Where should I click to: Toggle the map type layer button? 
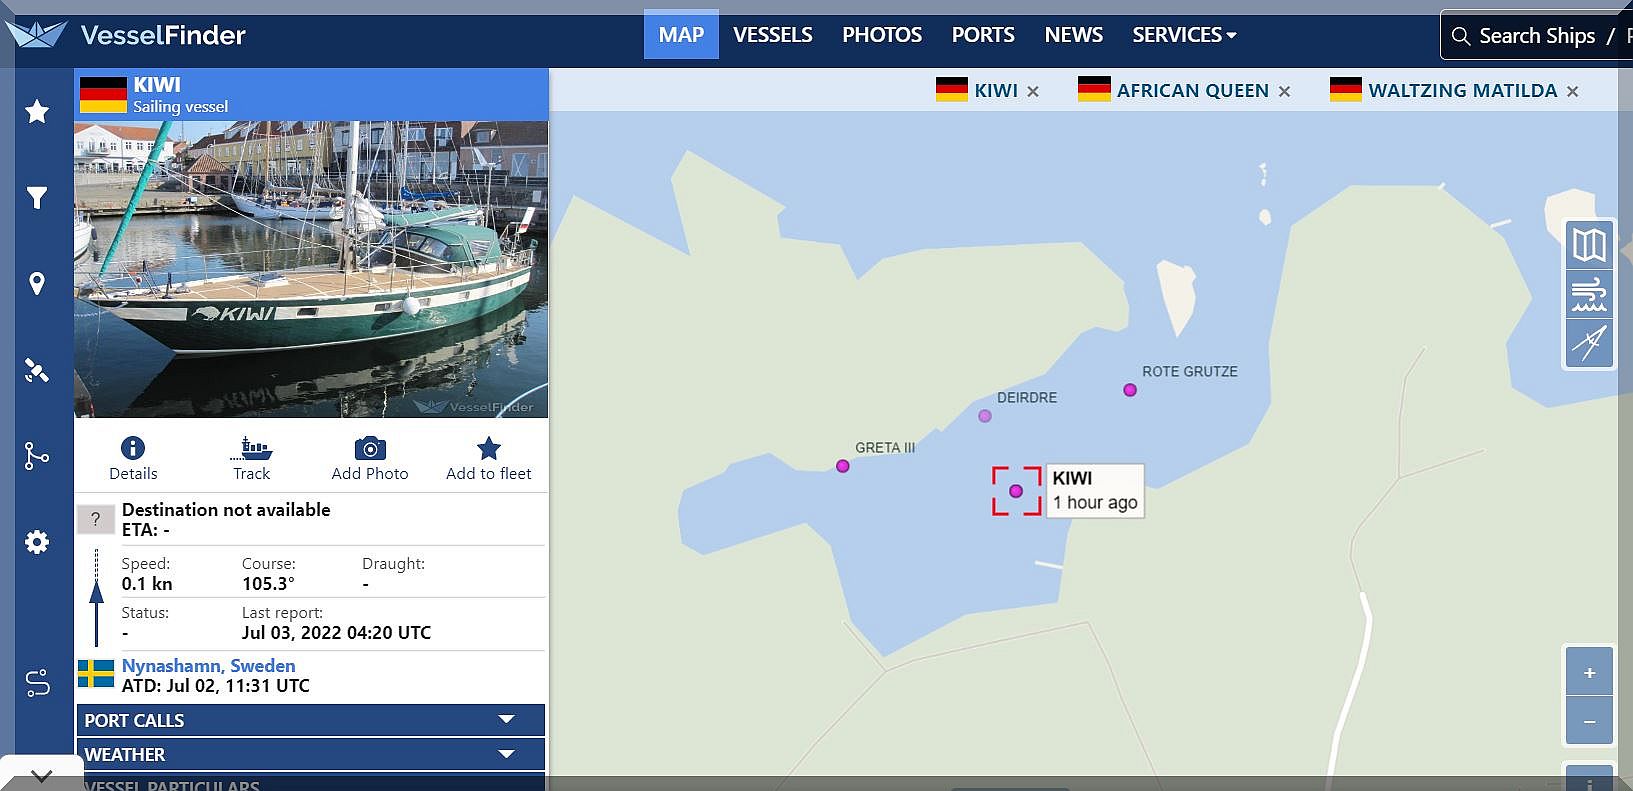click(x=1588, y=245)
